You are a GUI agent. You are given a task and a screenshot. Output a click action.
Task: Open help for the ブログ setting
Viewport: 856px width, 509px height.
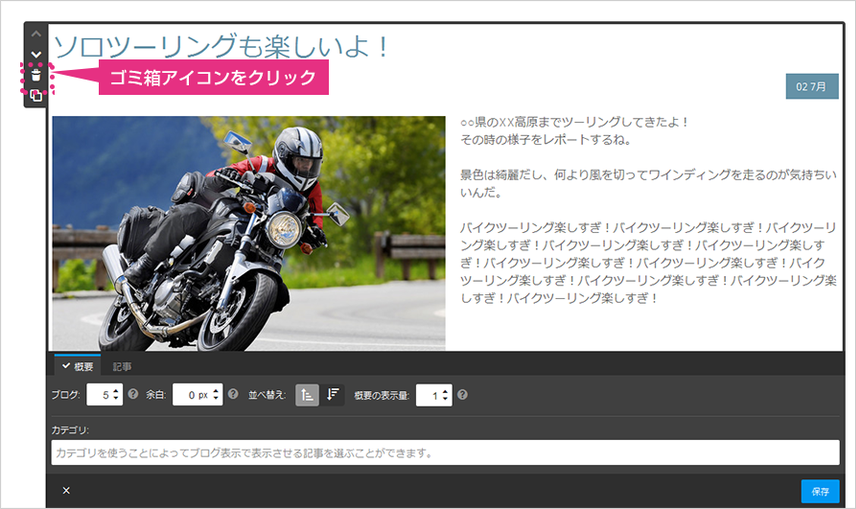tap(133, 394)
